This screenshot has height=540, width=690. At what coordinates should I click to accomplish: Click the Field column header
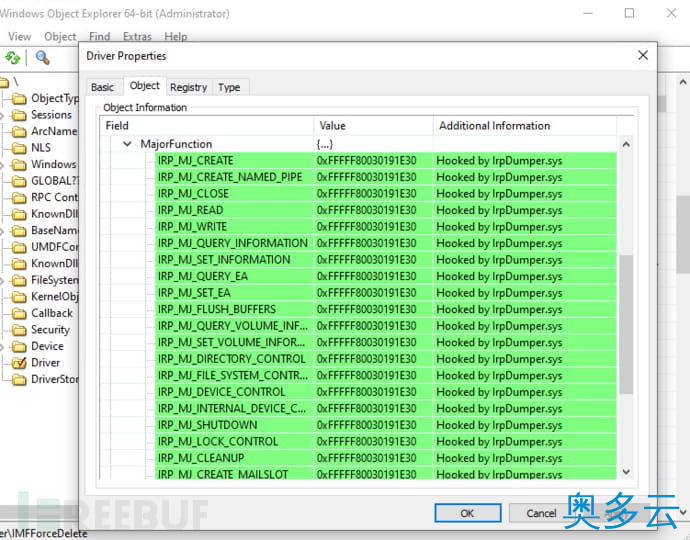207,125
